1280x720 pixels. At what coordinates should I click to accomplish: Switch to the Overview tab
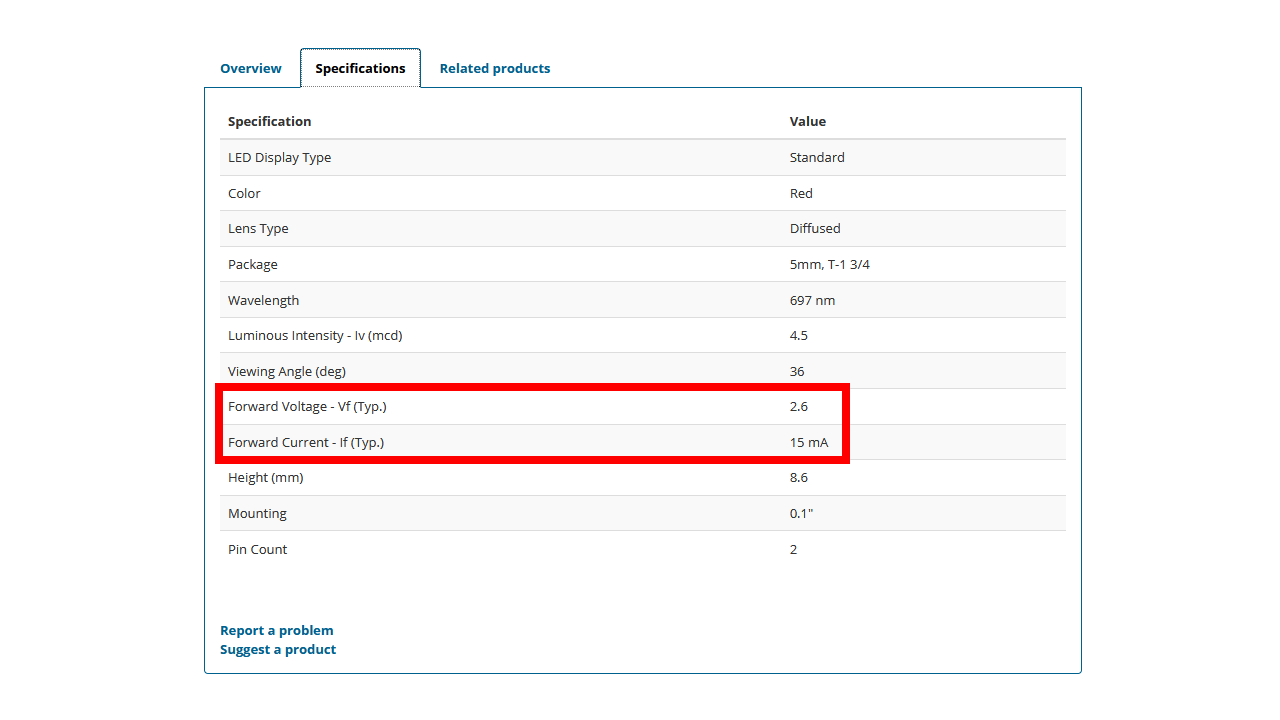point(250,68)
